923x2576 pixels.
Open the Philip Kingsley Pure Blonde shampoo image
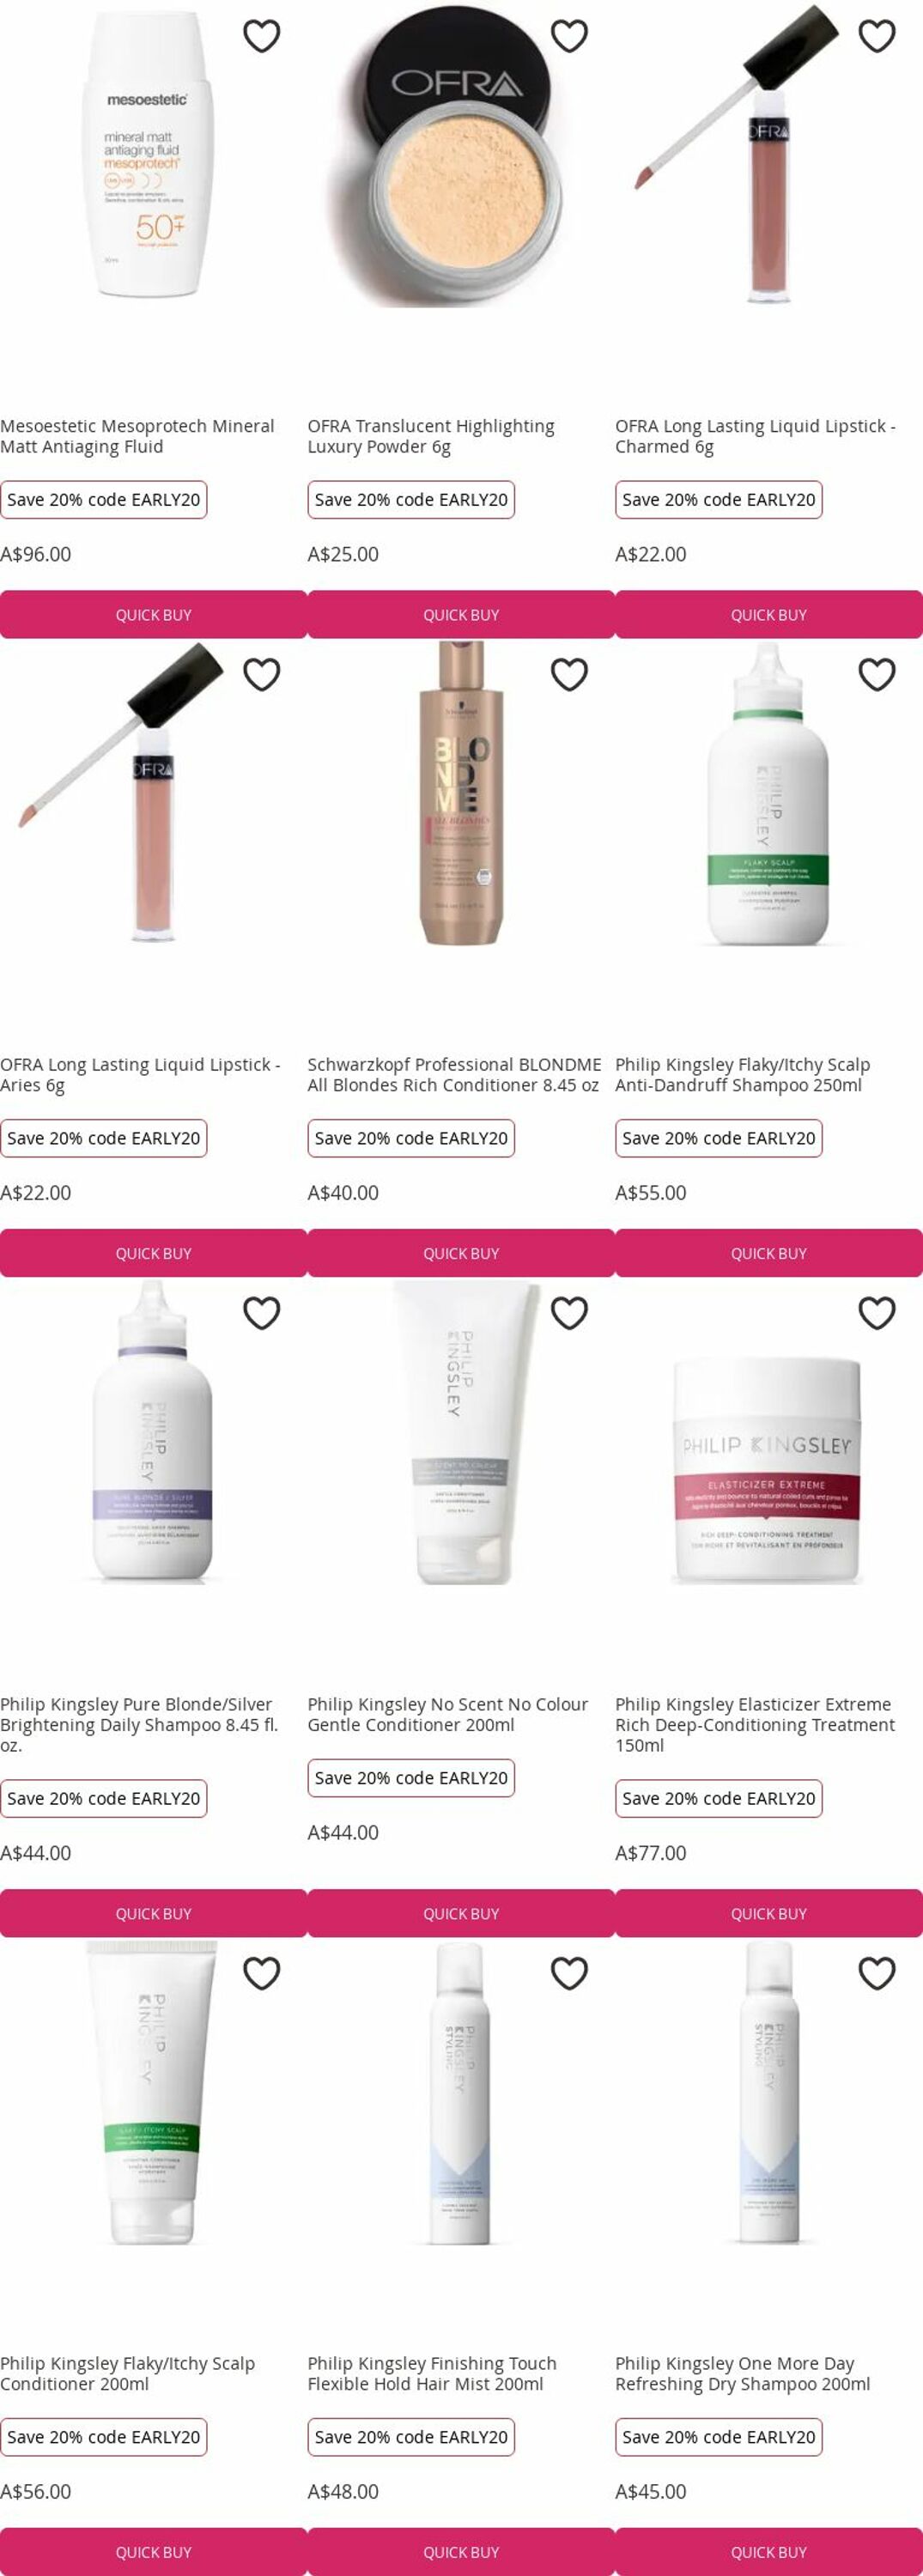[153, 1432]
